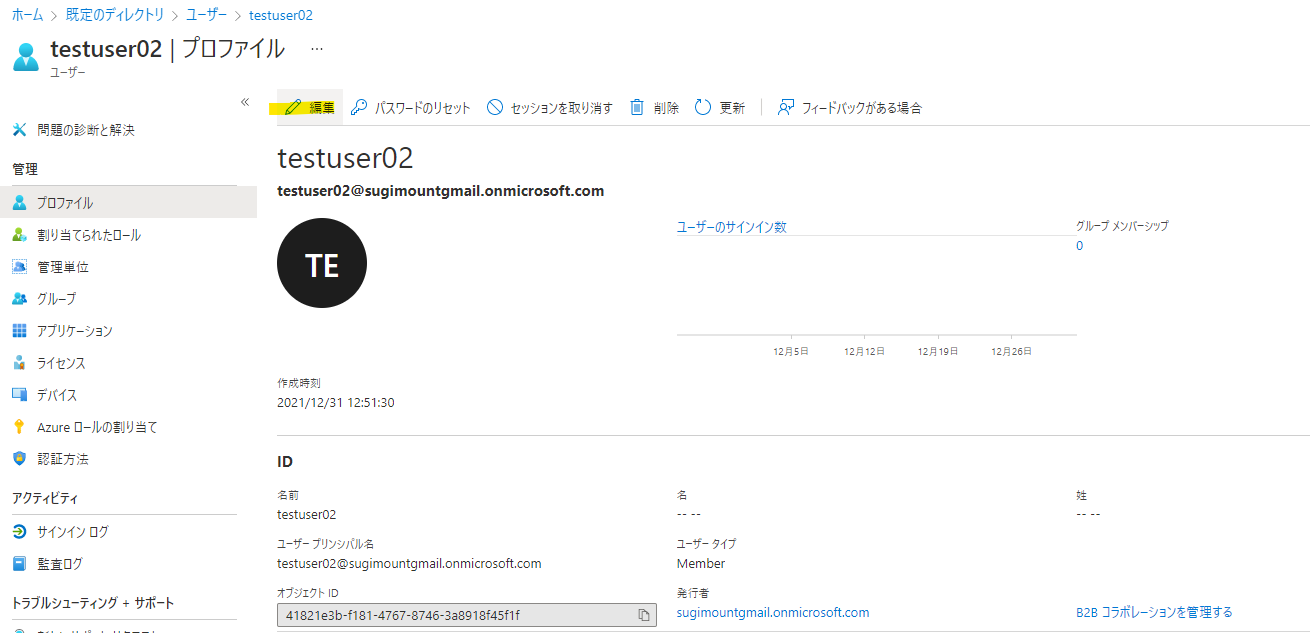Click the 削除 trash icon to delete user
The height and width of the screenshot is (633, 1310).
click(x=635, y=107)
